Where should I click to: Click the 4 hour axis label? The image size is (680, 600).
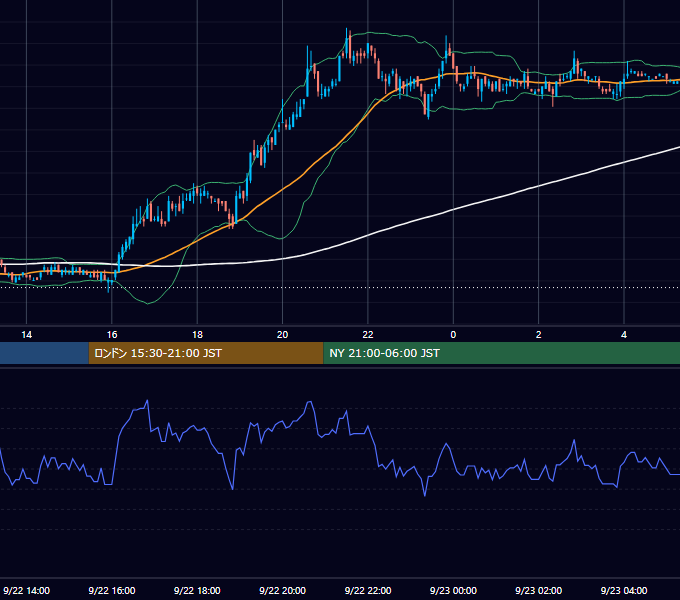tap(624, 335)
